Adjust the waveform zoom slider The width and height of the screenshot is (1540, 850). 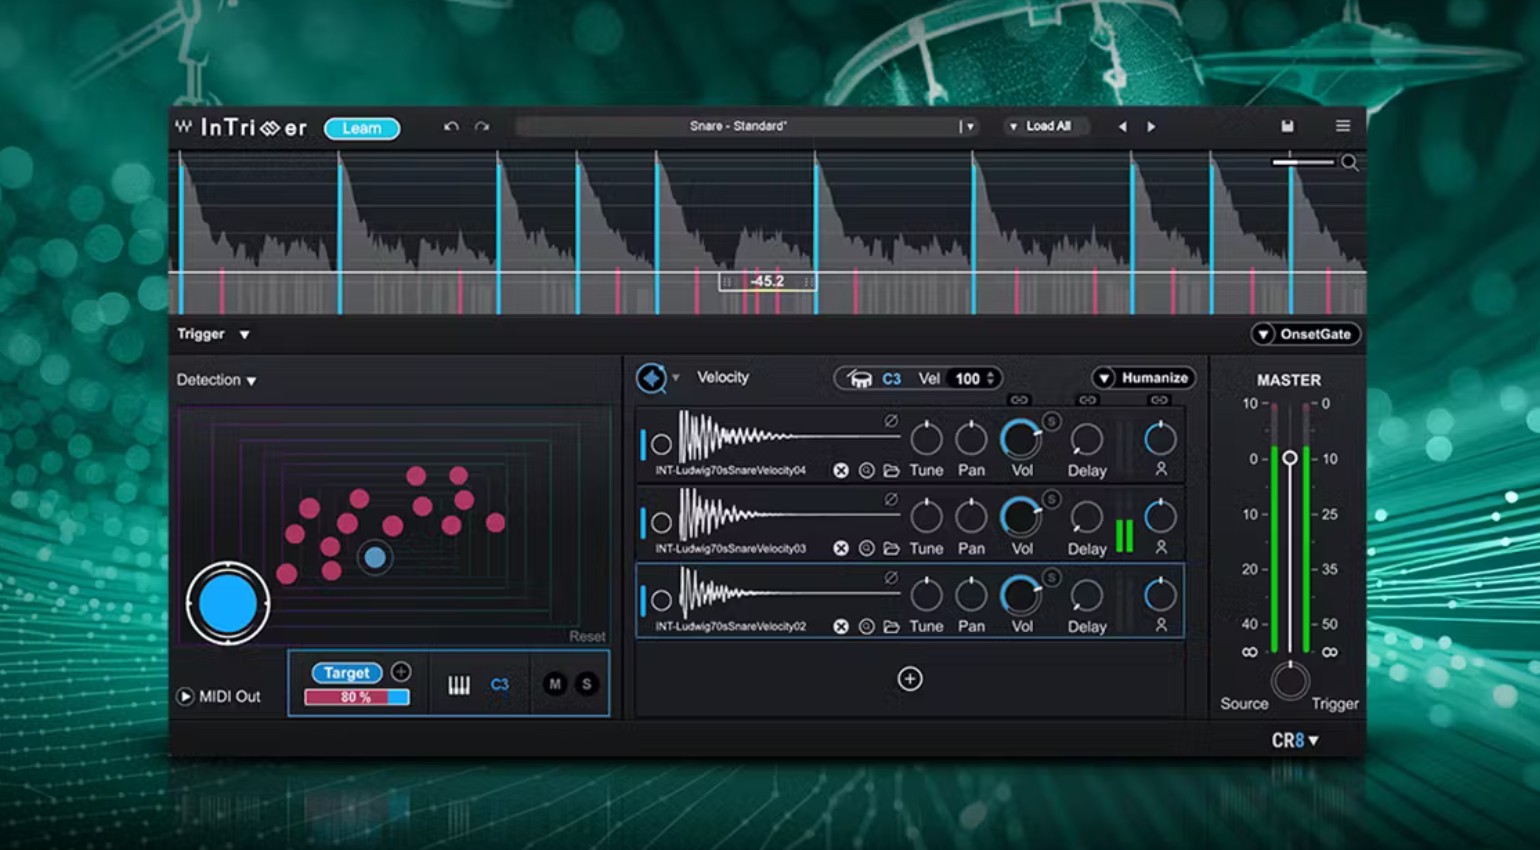1303,161
